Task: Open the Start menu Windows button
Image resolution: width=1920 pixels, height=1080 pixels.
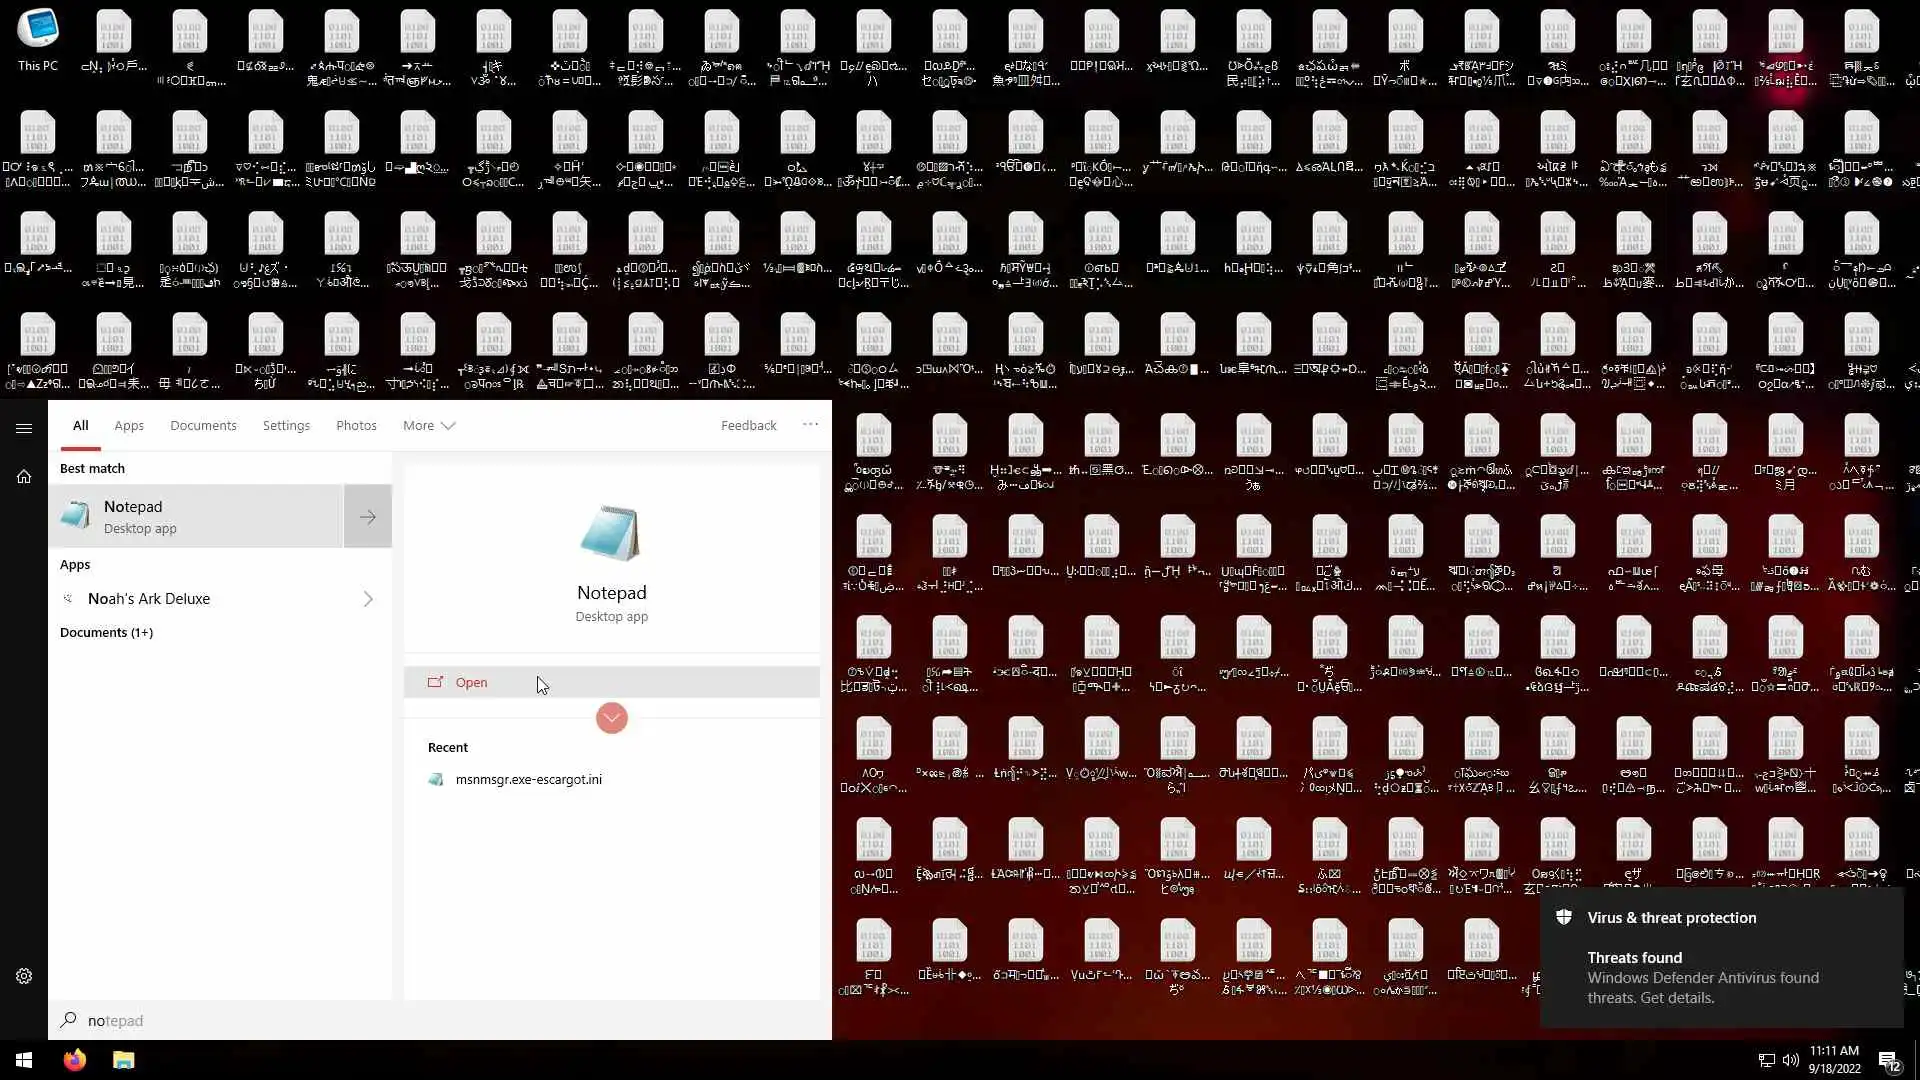Action: [x=24, y=1060]
